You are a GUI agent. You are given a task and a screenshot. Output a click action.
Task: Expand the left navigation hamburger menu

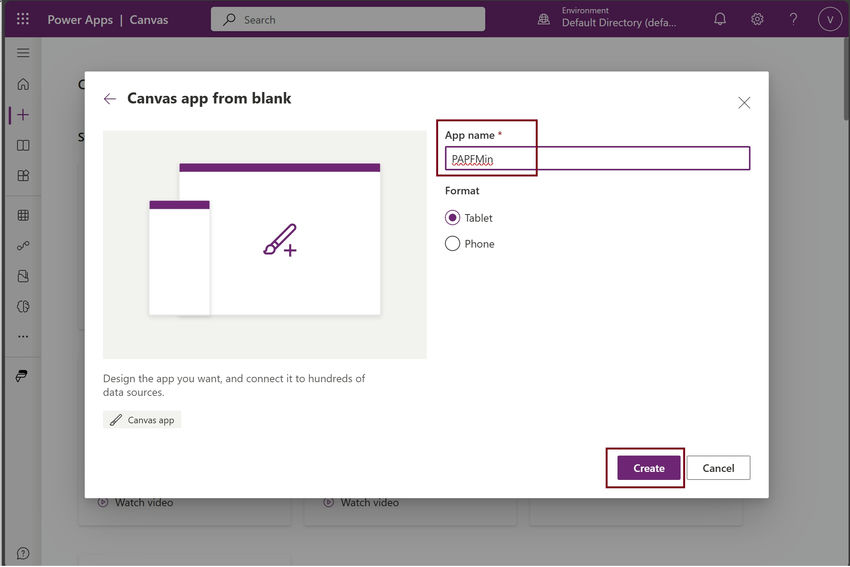pyautogui.click(x=23, y=53)
